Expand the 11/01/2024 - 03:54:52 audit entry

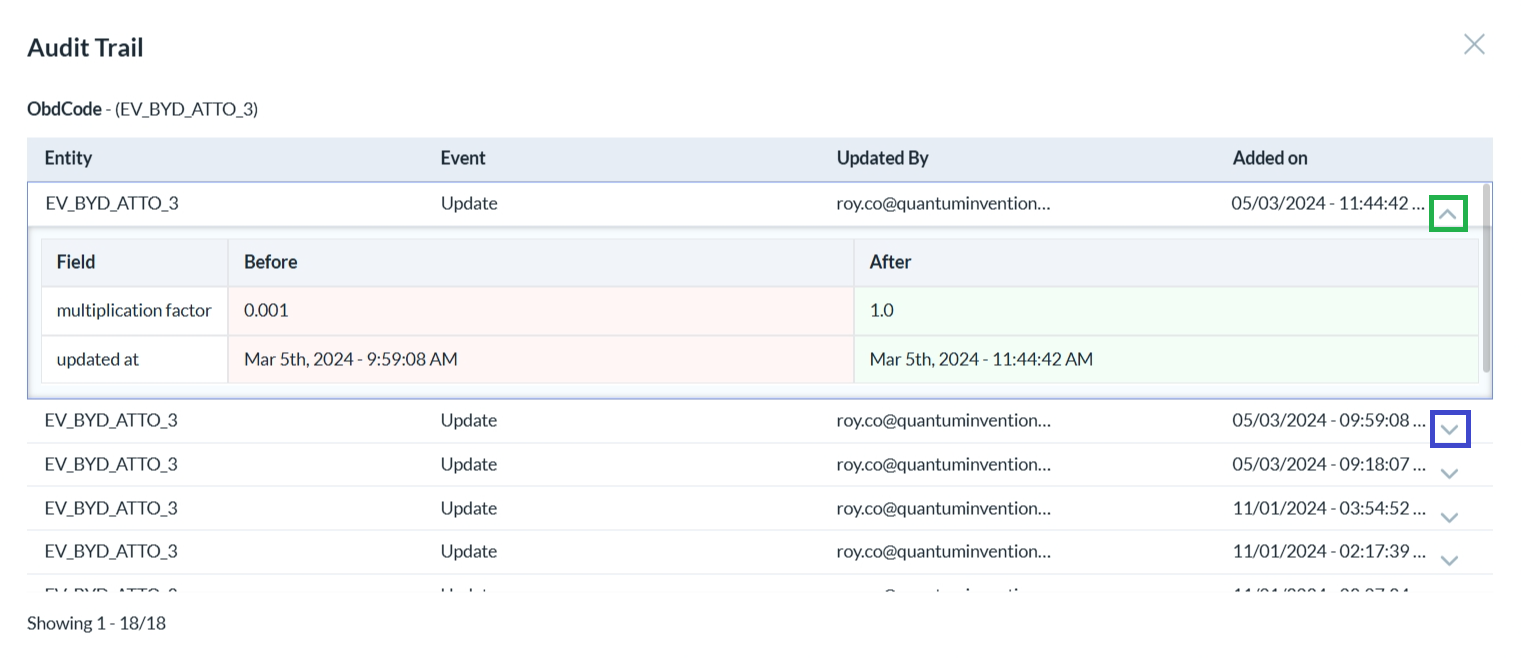click(x=1449, y=517)
